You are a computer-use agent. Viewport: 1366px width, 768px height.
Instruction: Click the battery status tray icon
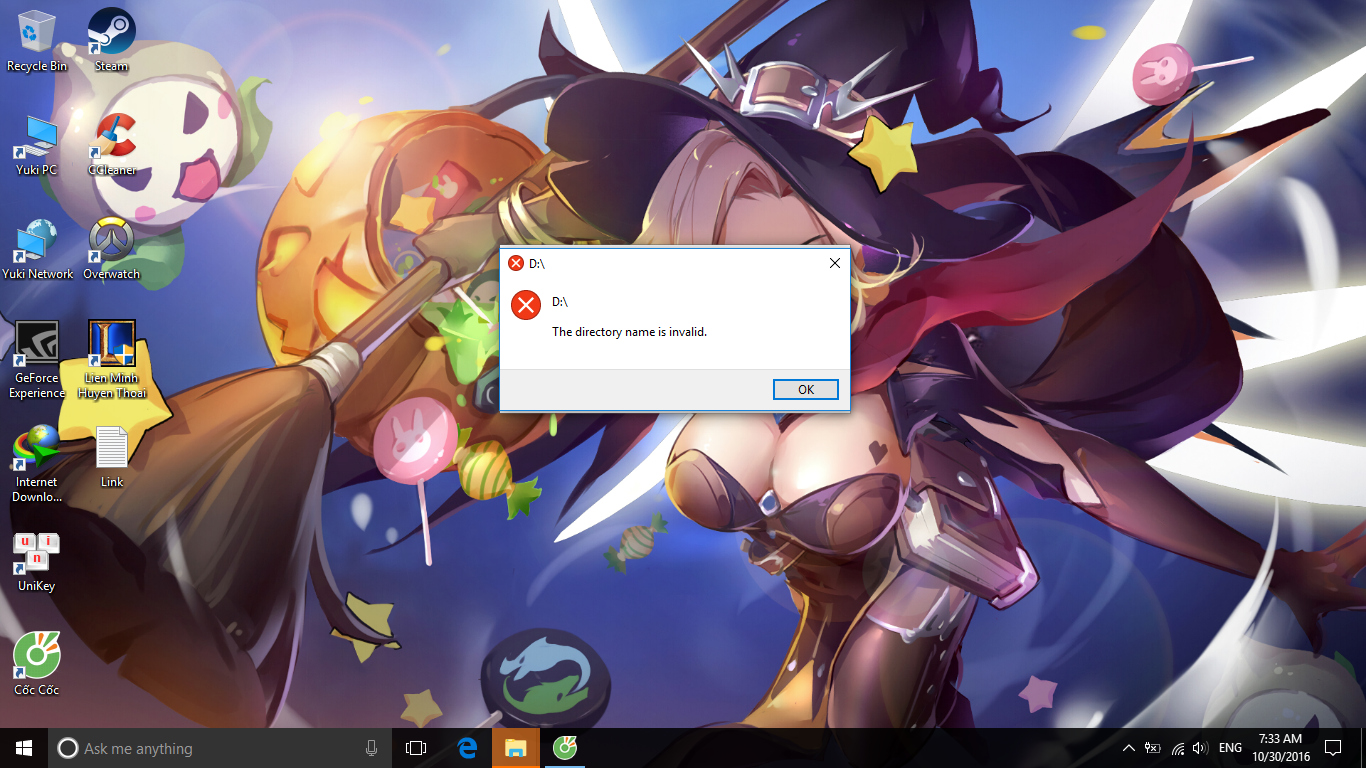[1153, 748]
